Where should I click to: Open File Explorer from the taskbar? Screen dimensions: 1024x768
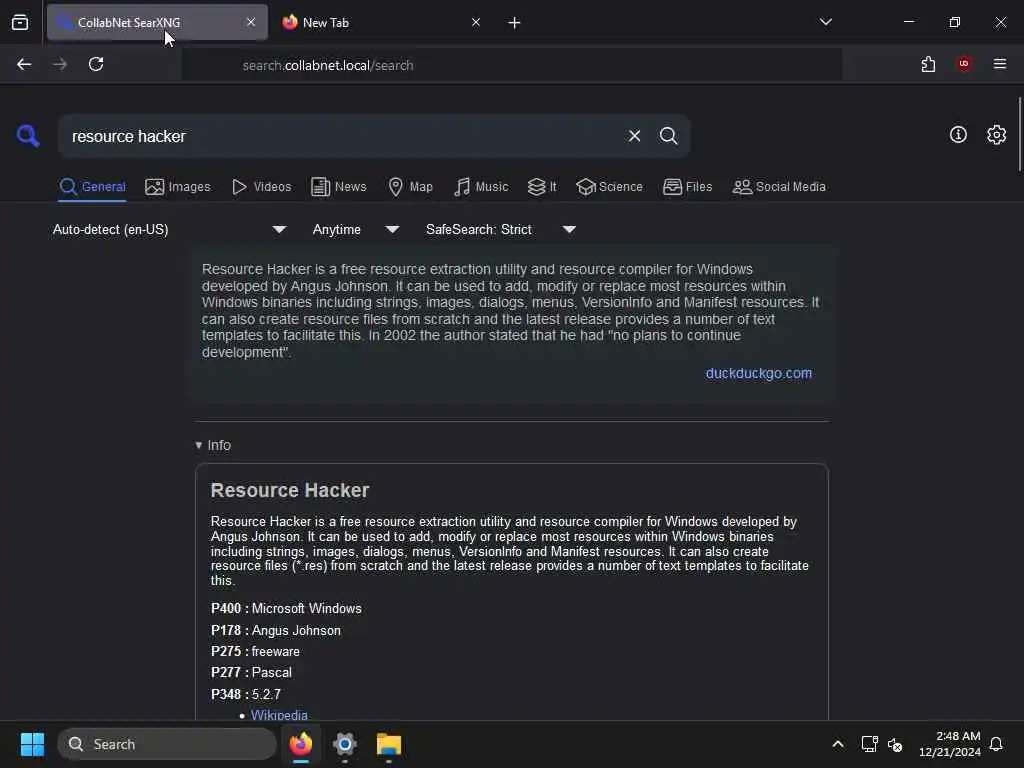coord(389,744)
